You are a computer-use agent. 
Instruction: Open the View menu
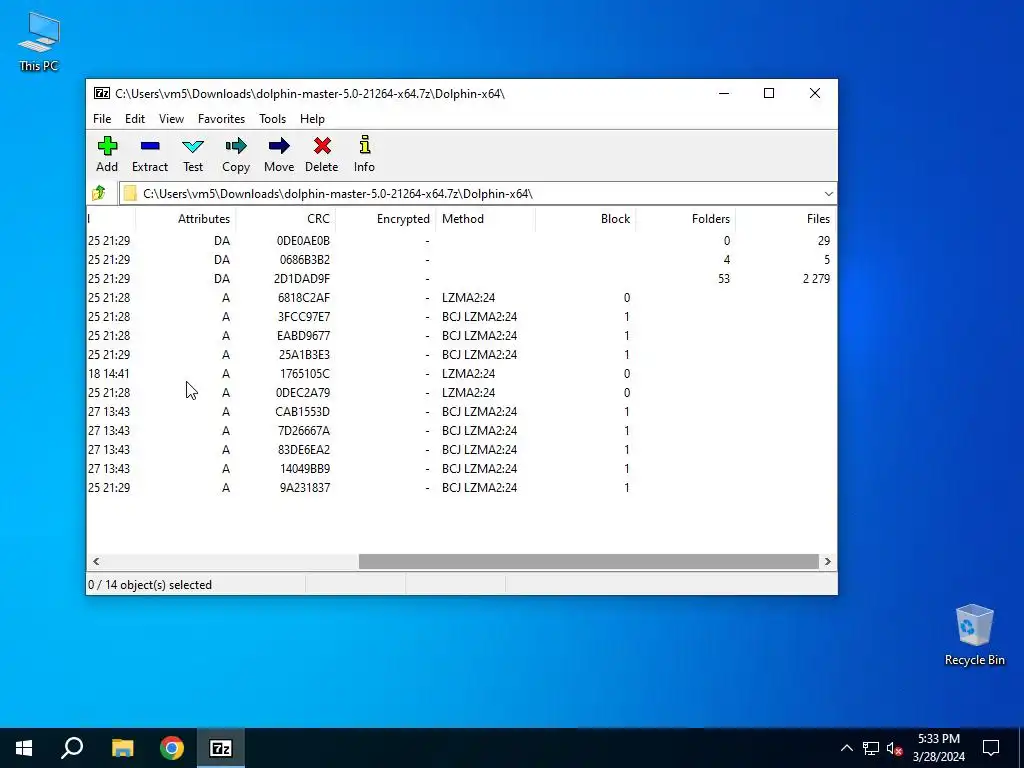tap(171, 119)
